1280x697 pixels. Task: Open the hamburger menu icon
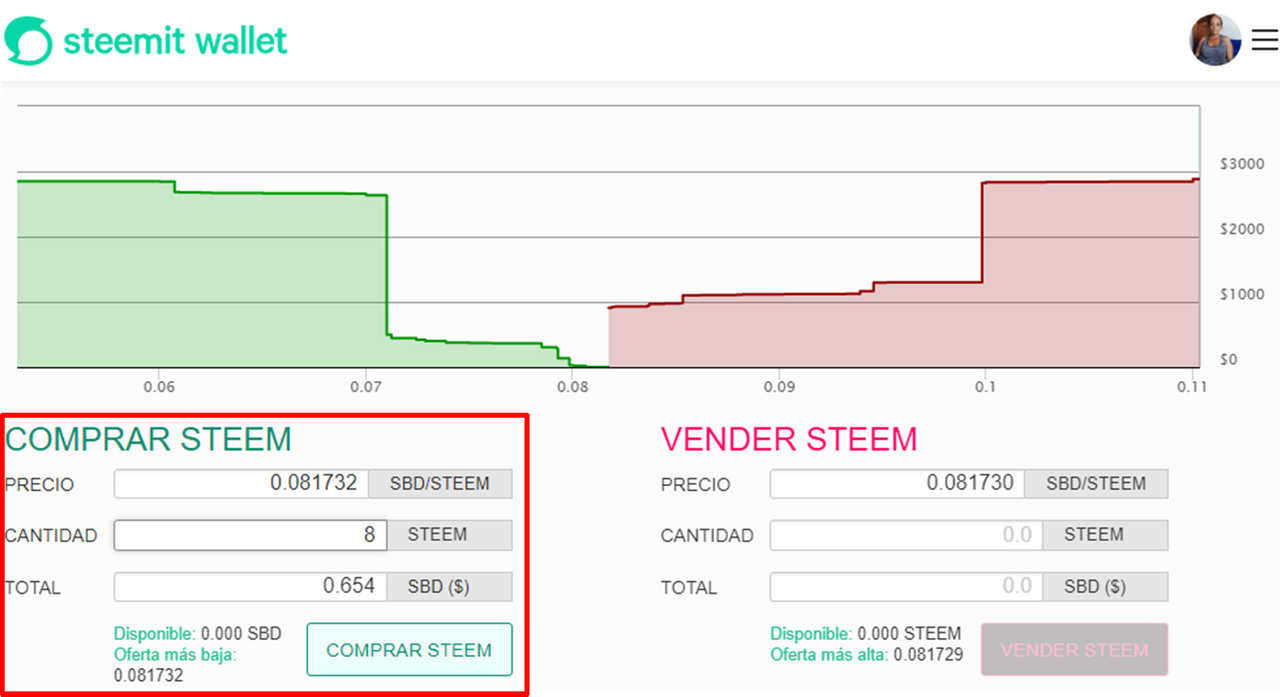(1264, 40)
